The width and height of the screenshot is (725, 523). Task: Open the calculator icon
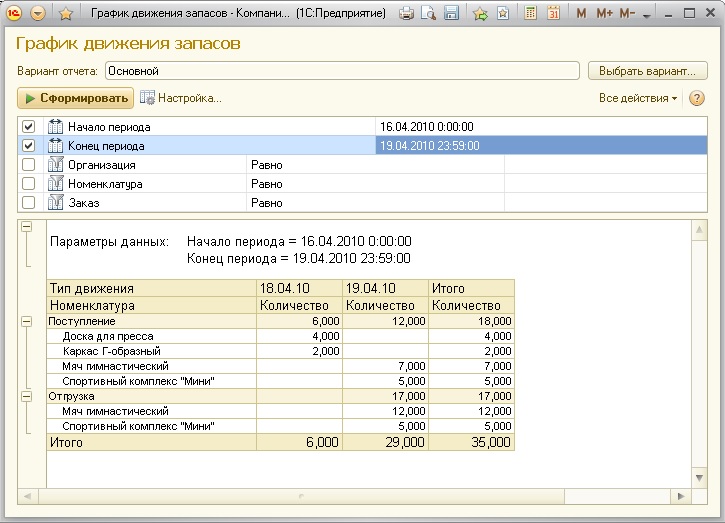[x=530, y=14]
